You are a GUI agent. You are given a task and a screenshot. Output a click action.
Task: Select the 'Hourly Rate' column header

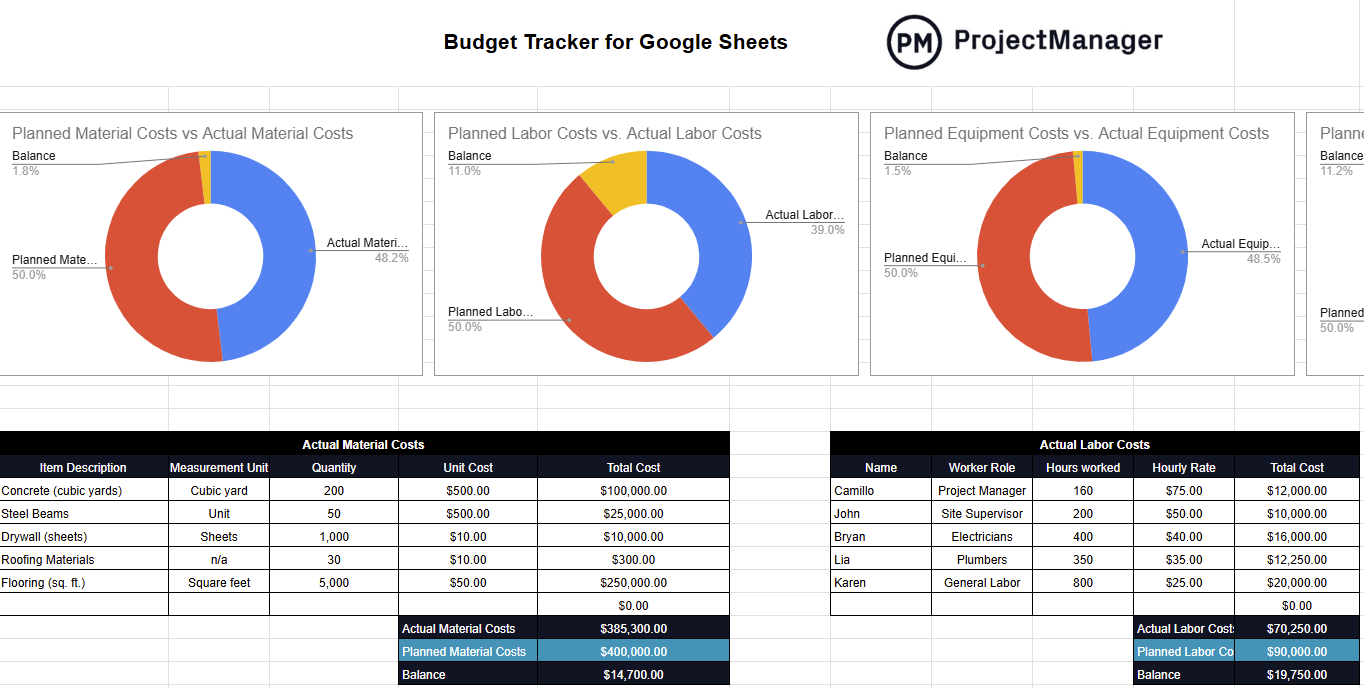click(x=1183, y=467)
